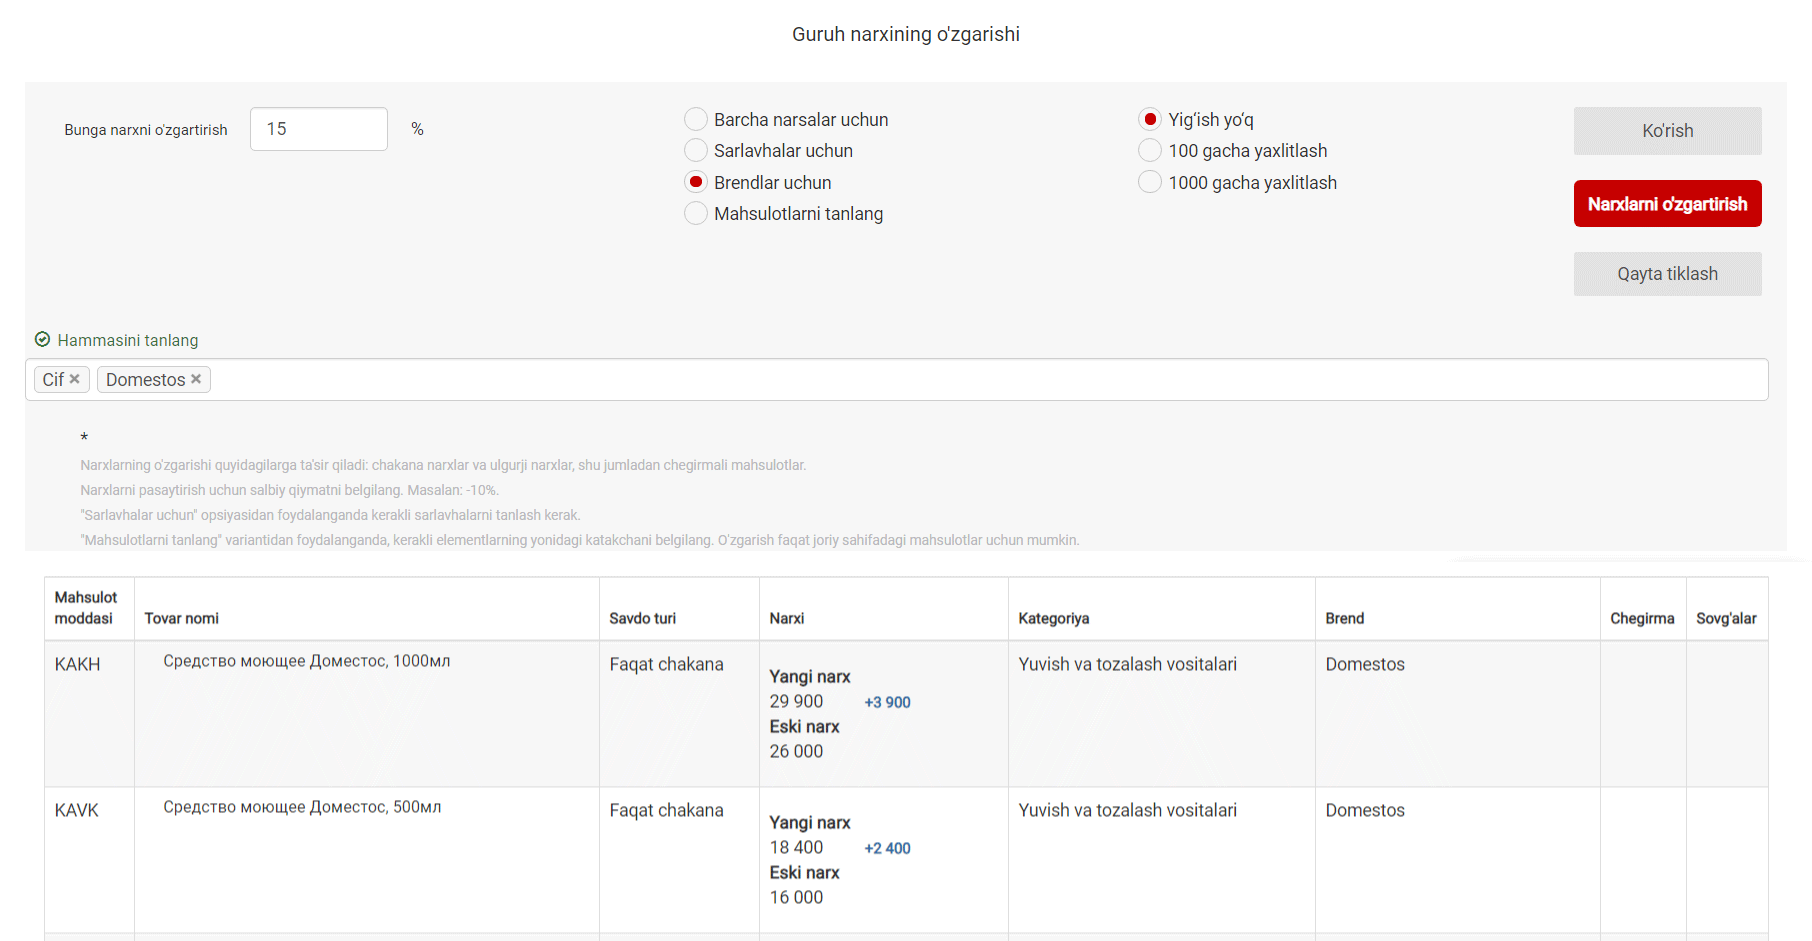Click Hammasini tanlang link

coord(128,340)
